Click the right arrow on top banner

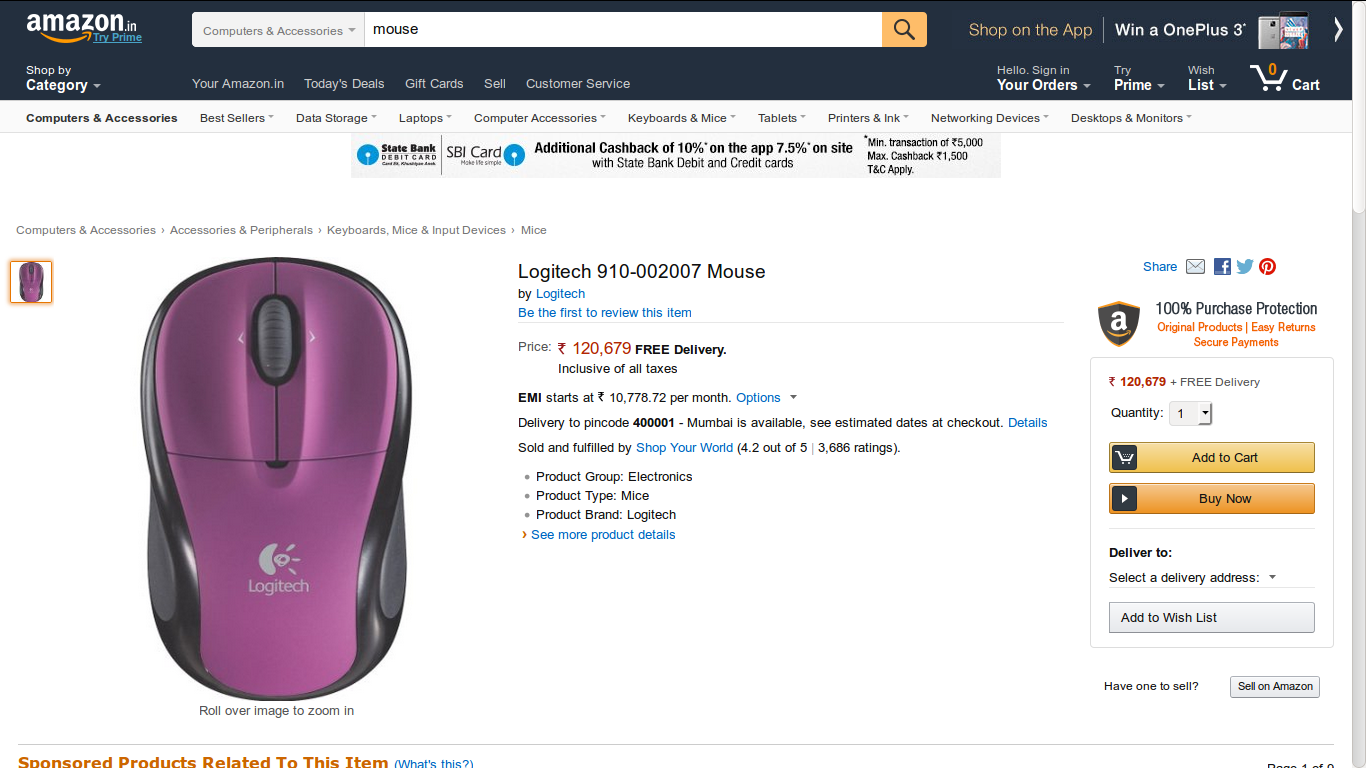pos(1338,30)
